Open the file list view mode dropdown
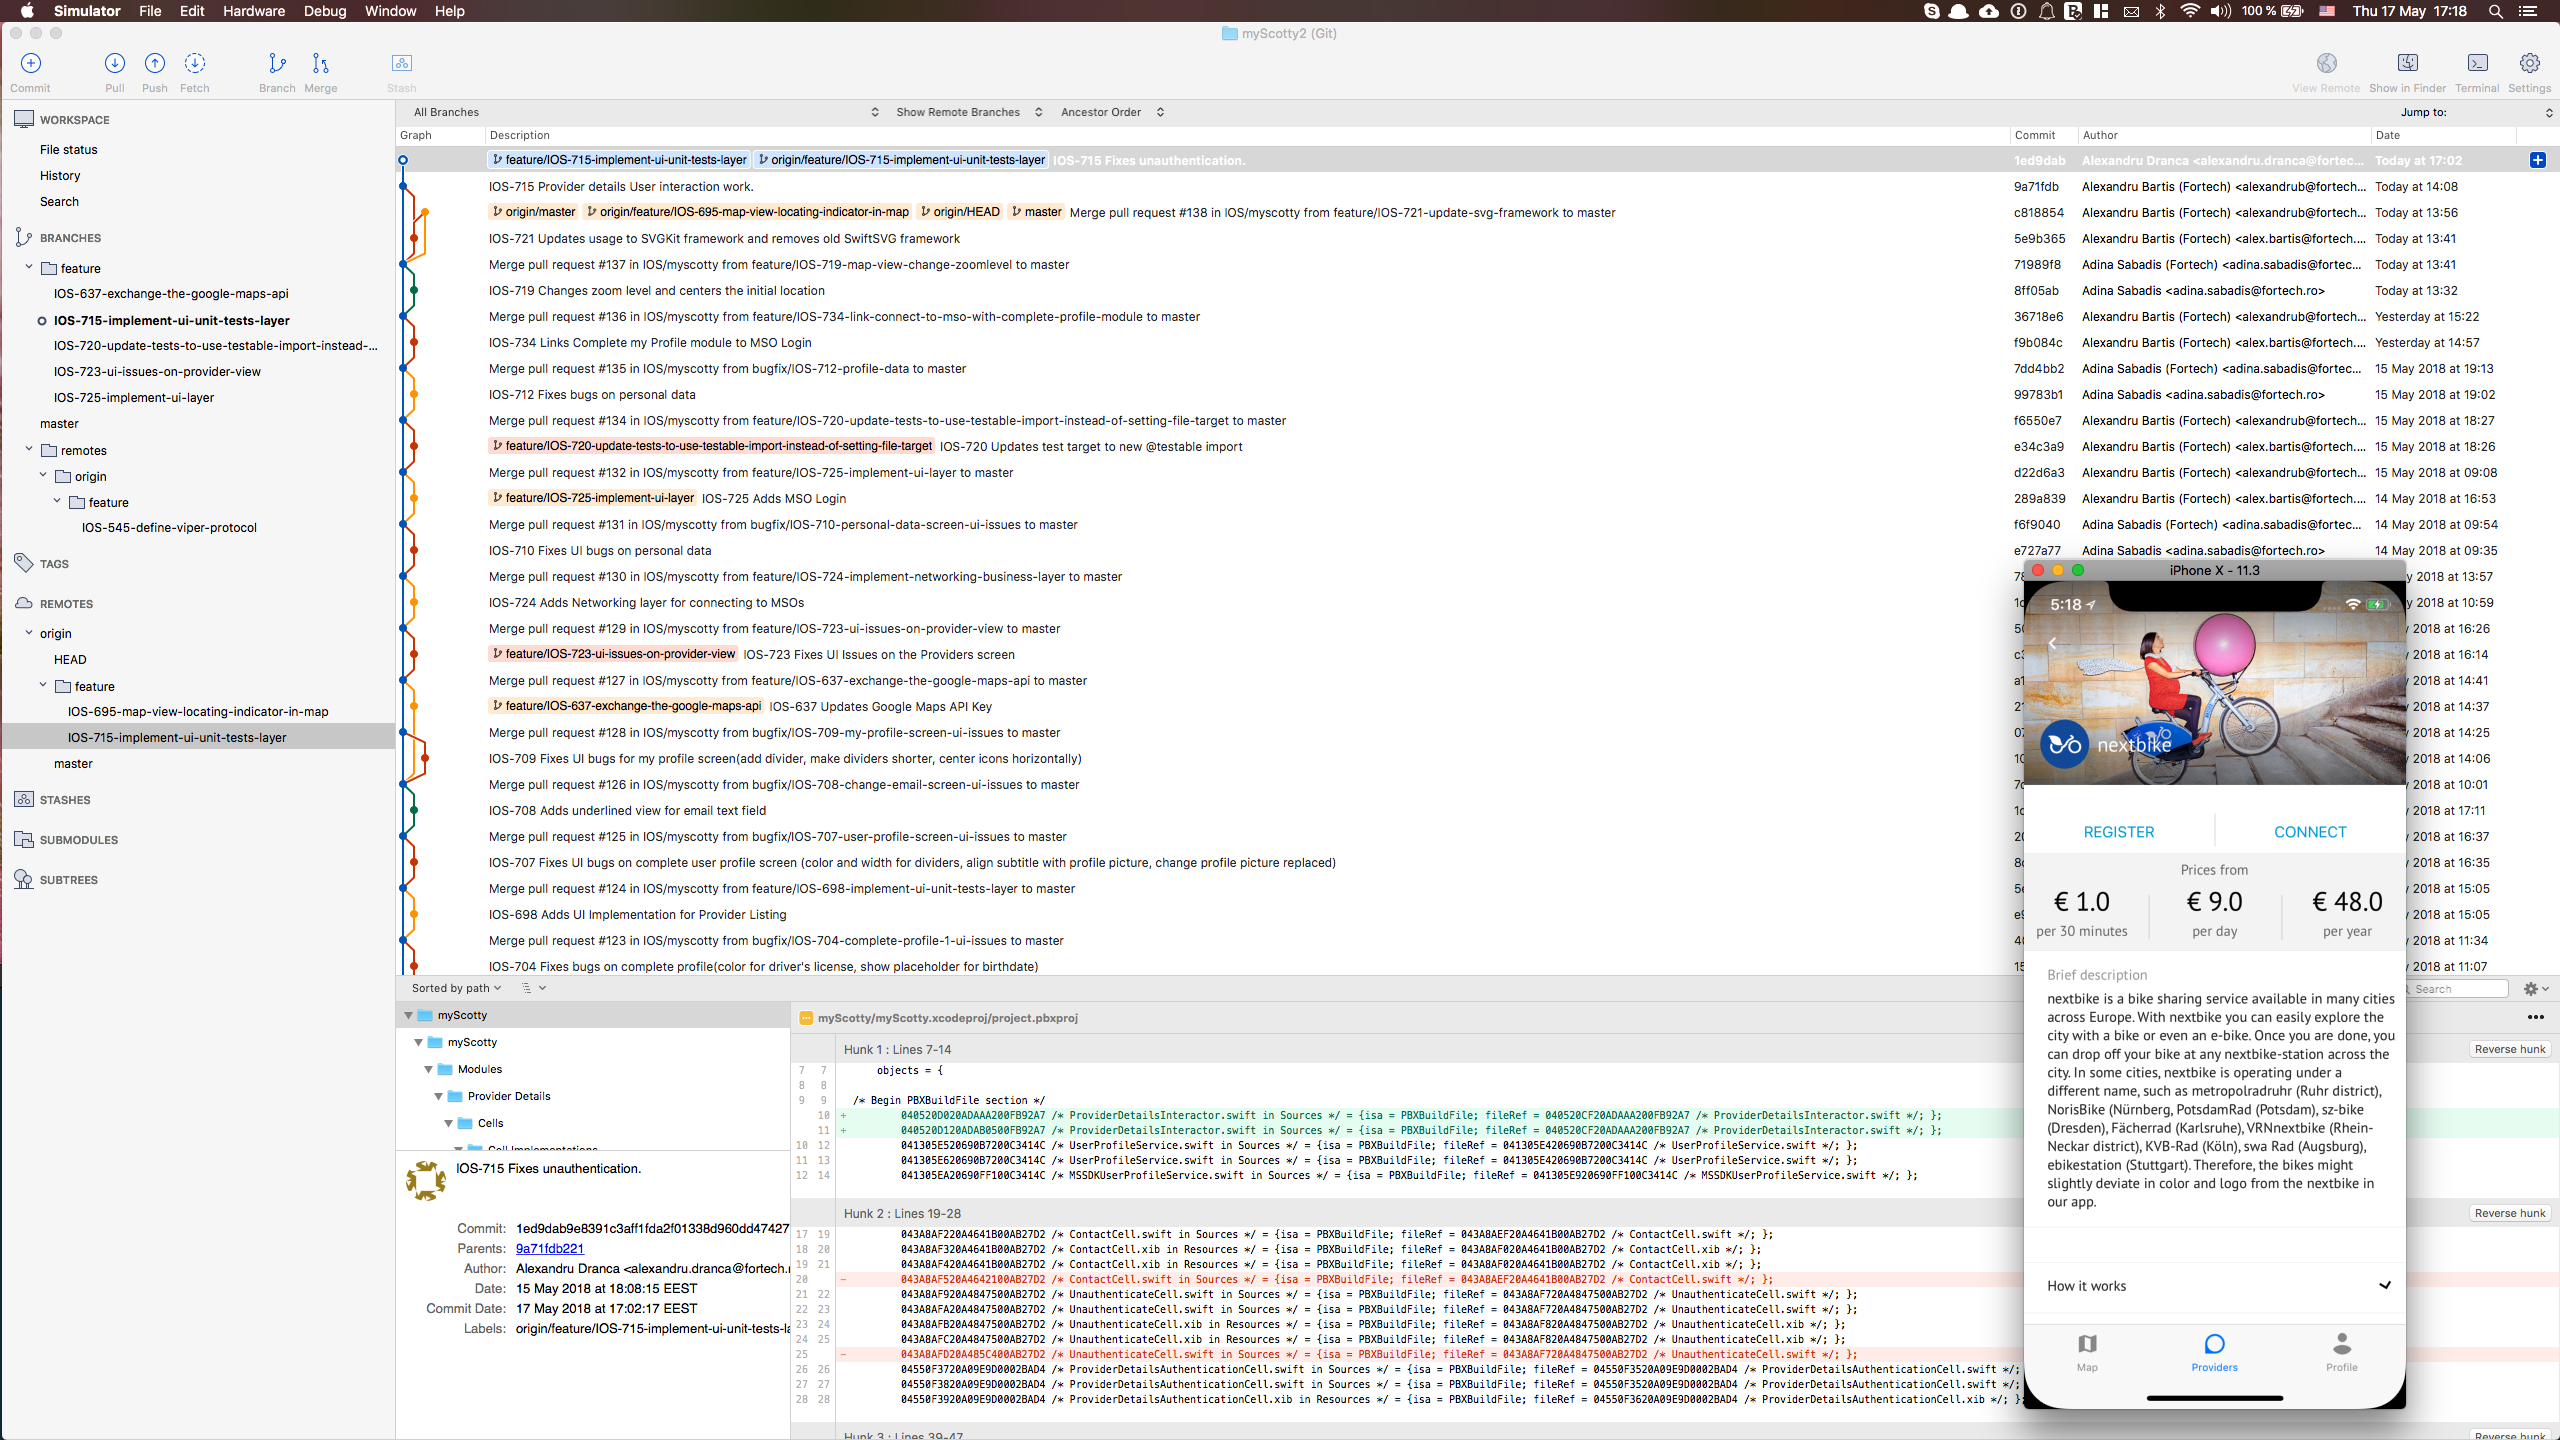Image resolution: width=2560 pixels, height=1440 pixels. pyautogui.click(x=533, y=988)
